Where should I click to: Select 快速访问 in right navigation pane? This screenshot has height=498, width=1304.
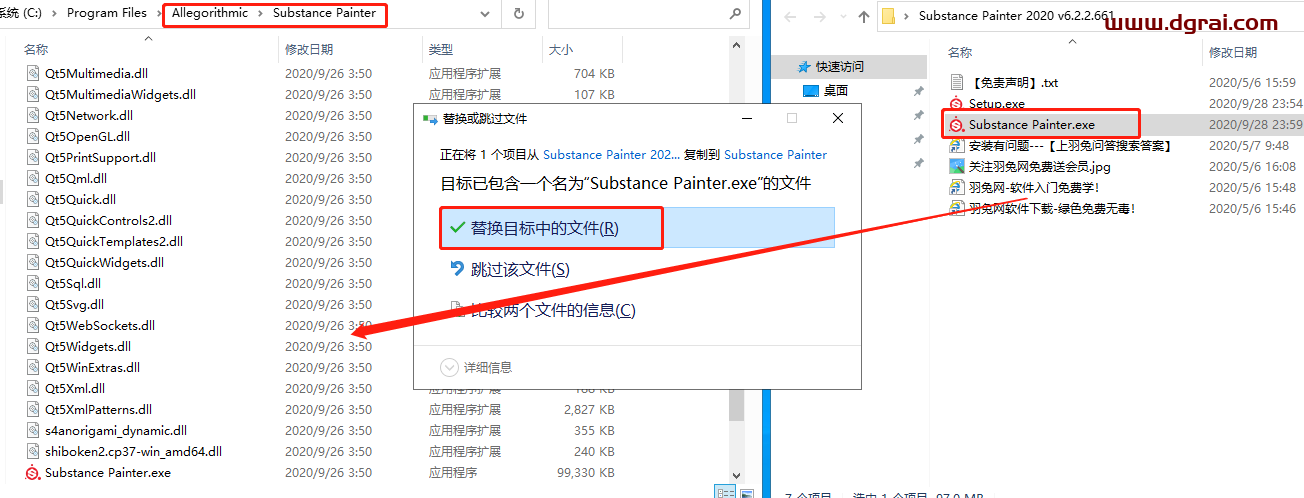(x=839, y=67)
